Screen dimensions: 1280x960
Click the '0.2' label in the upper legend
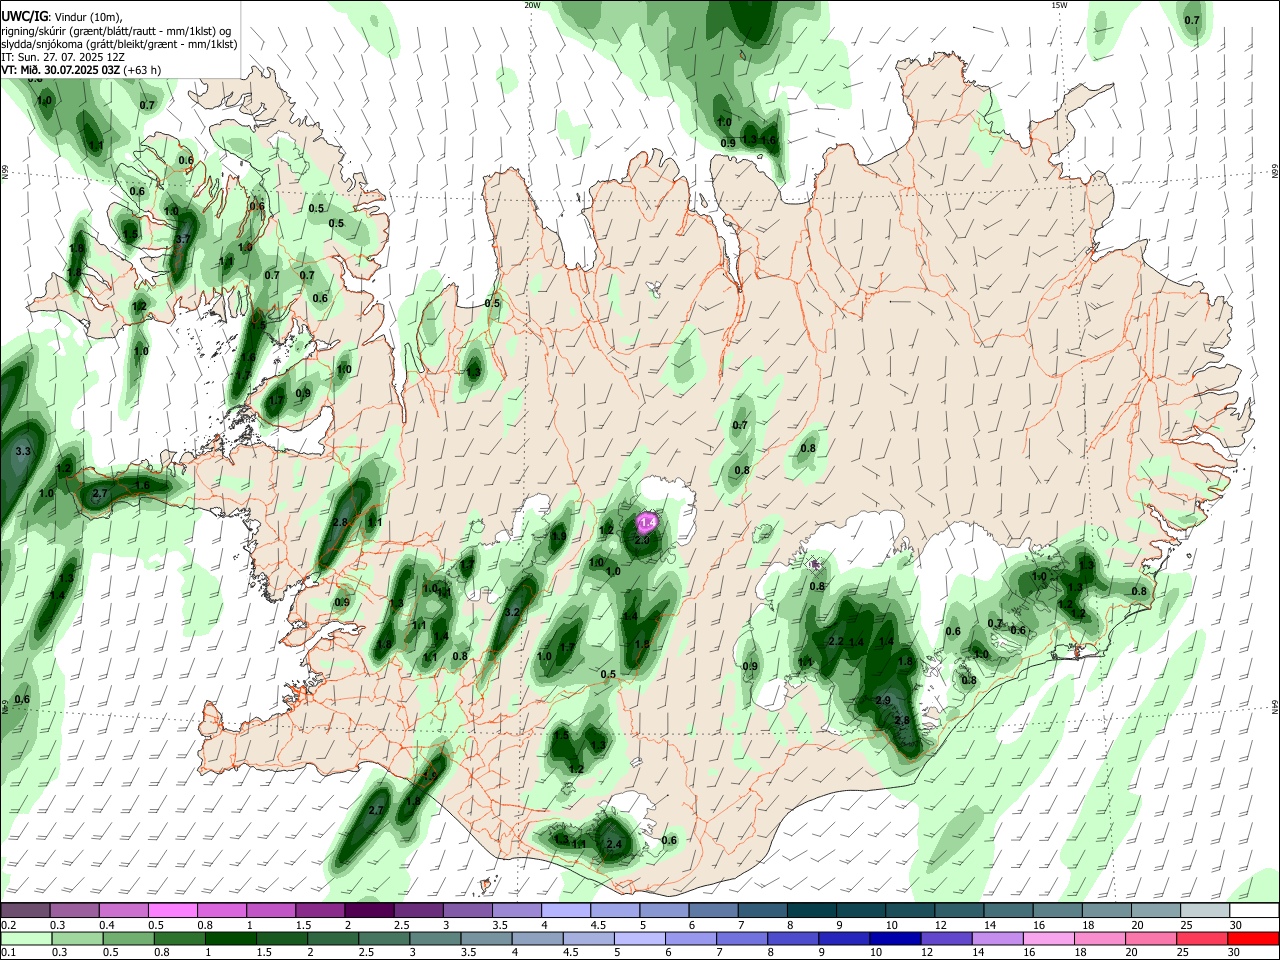(8, 925)
